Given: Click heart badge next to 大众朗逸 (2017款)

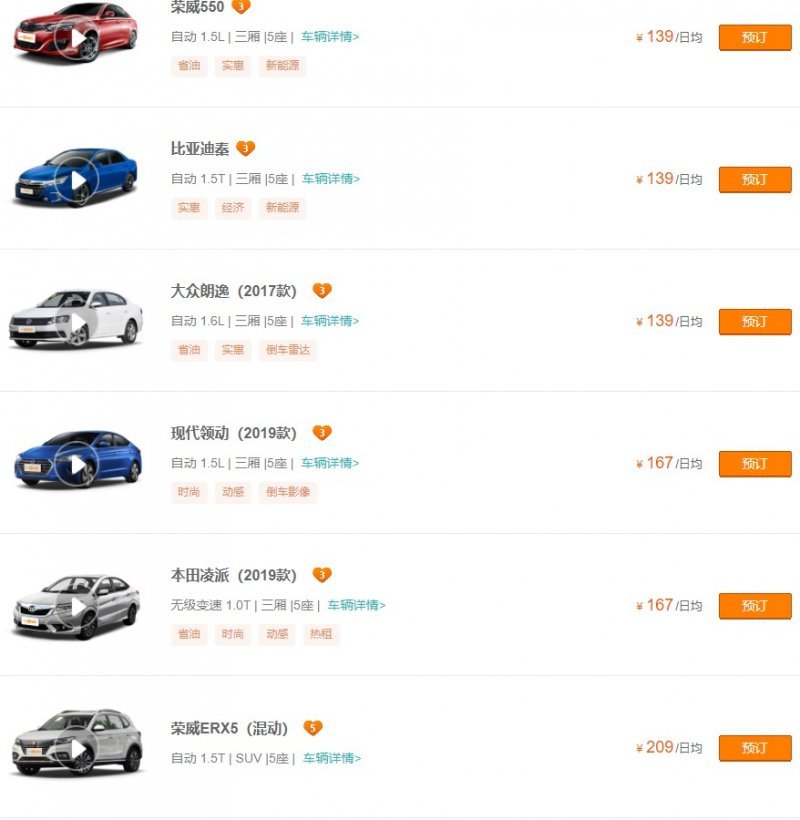Looking at the screenshot, I should pos(321,291).
